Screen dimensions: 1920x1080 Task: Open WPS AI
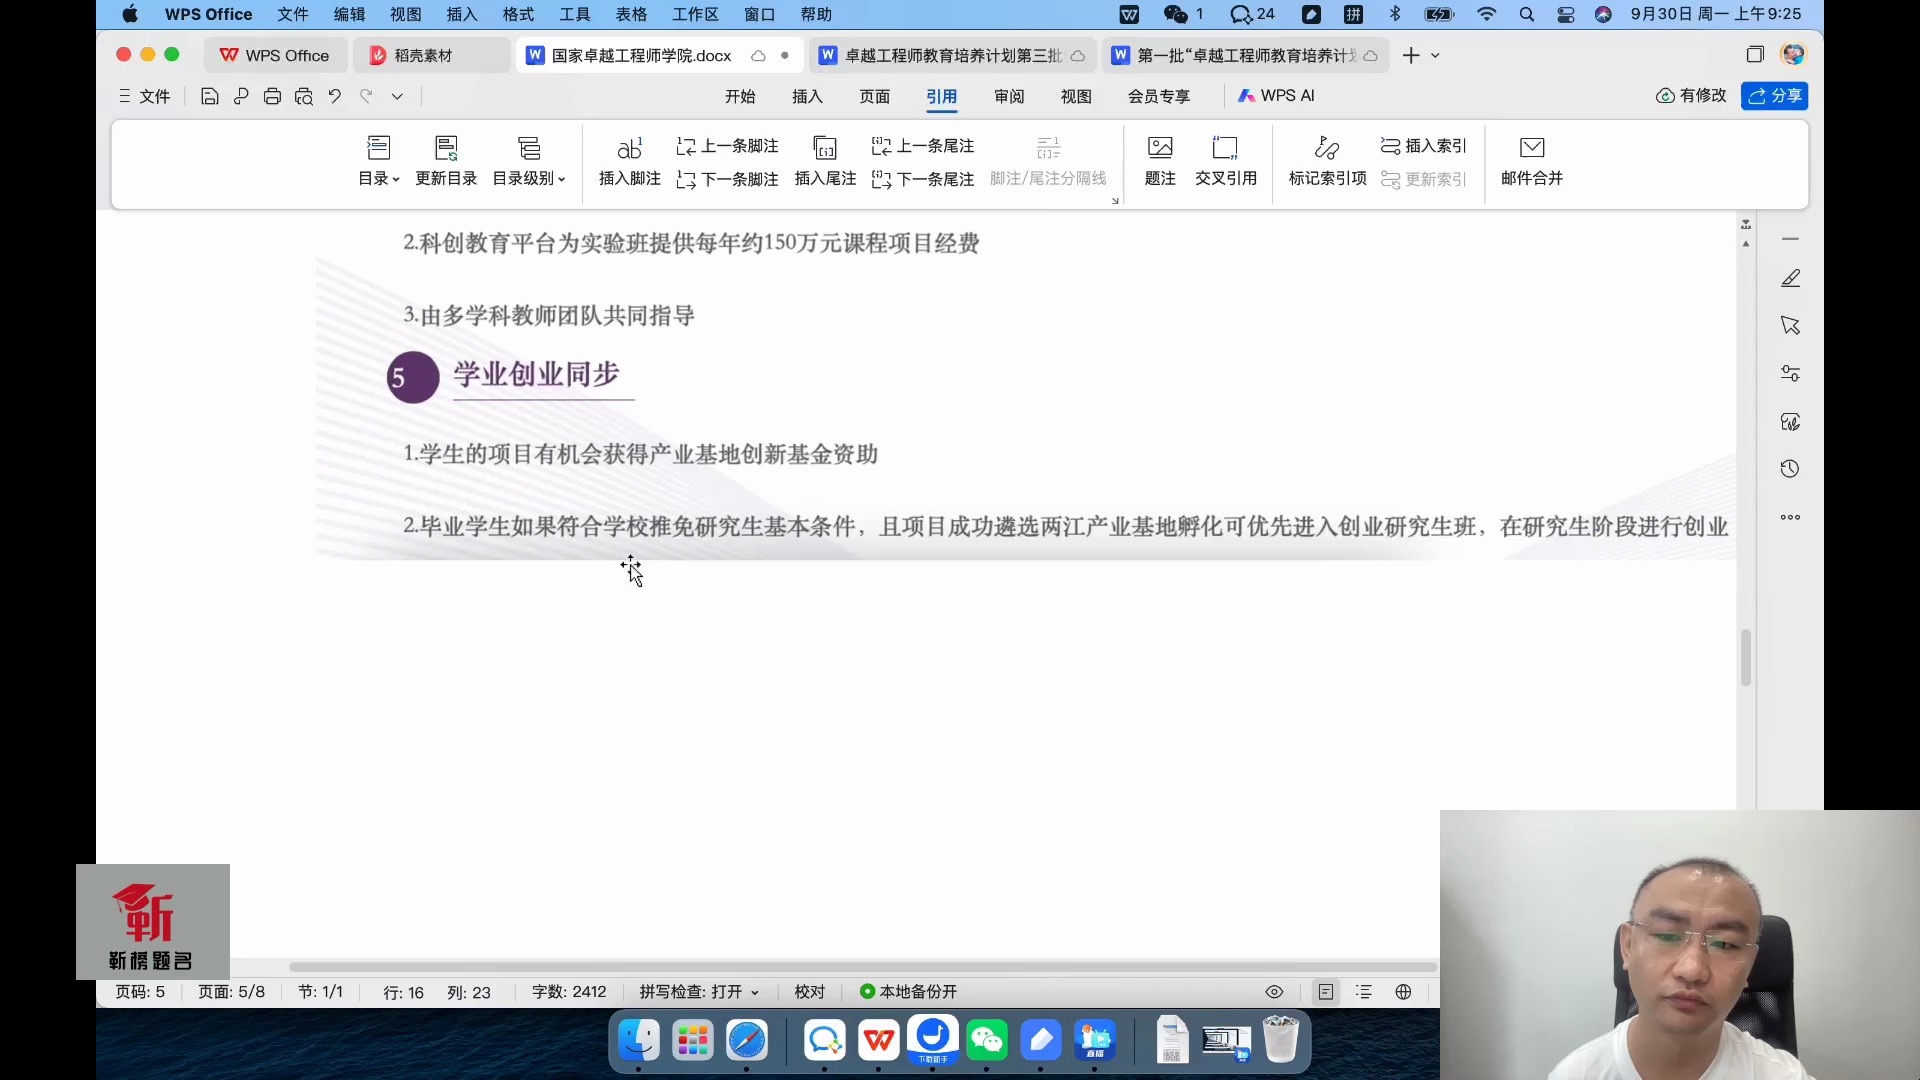[1277, 96]
